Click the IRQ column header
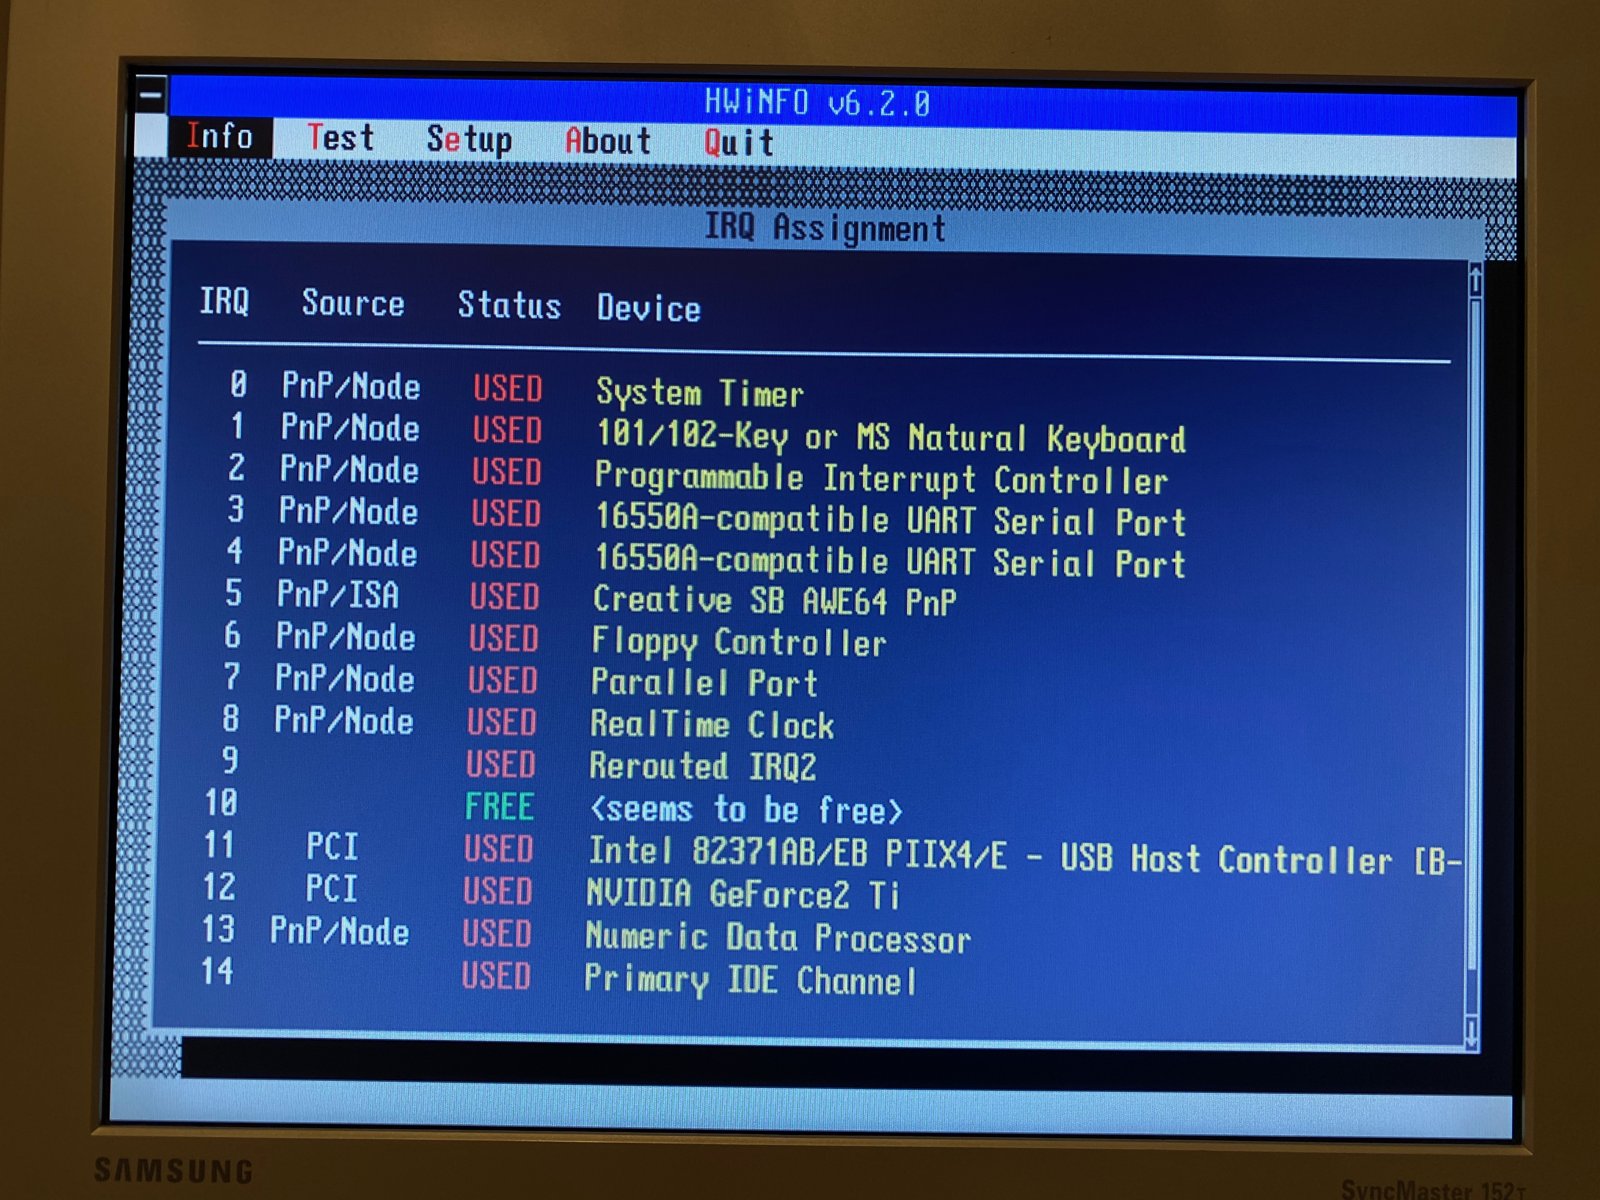The image size is (1600, 1200). click(224, 300)
